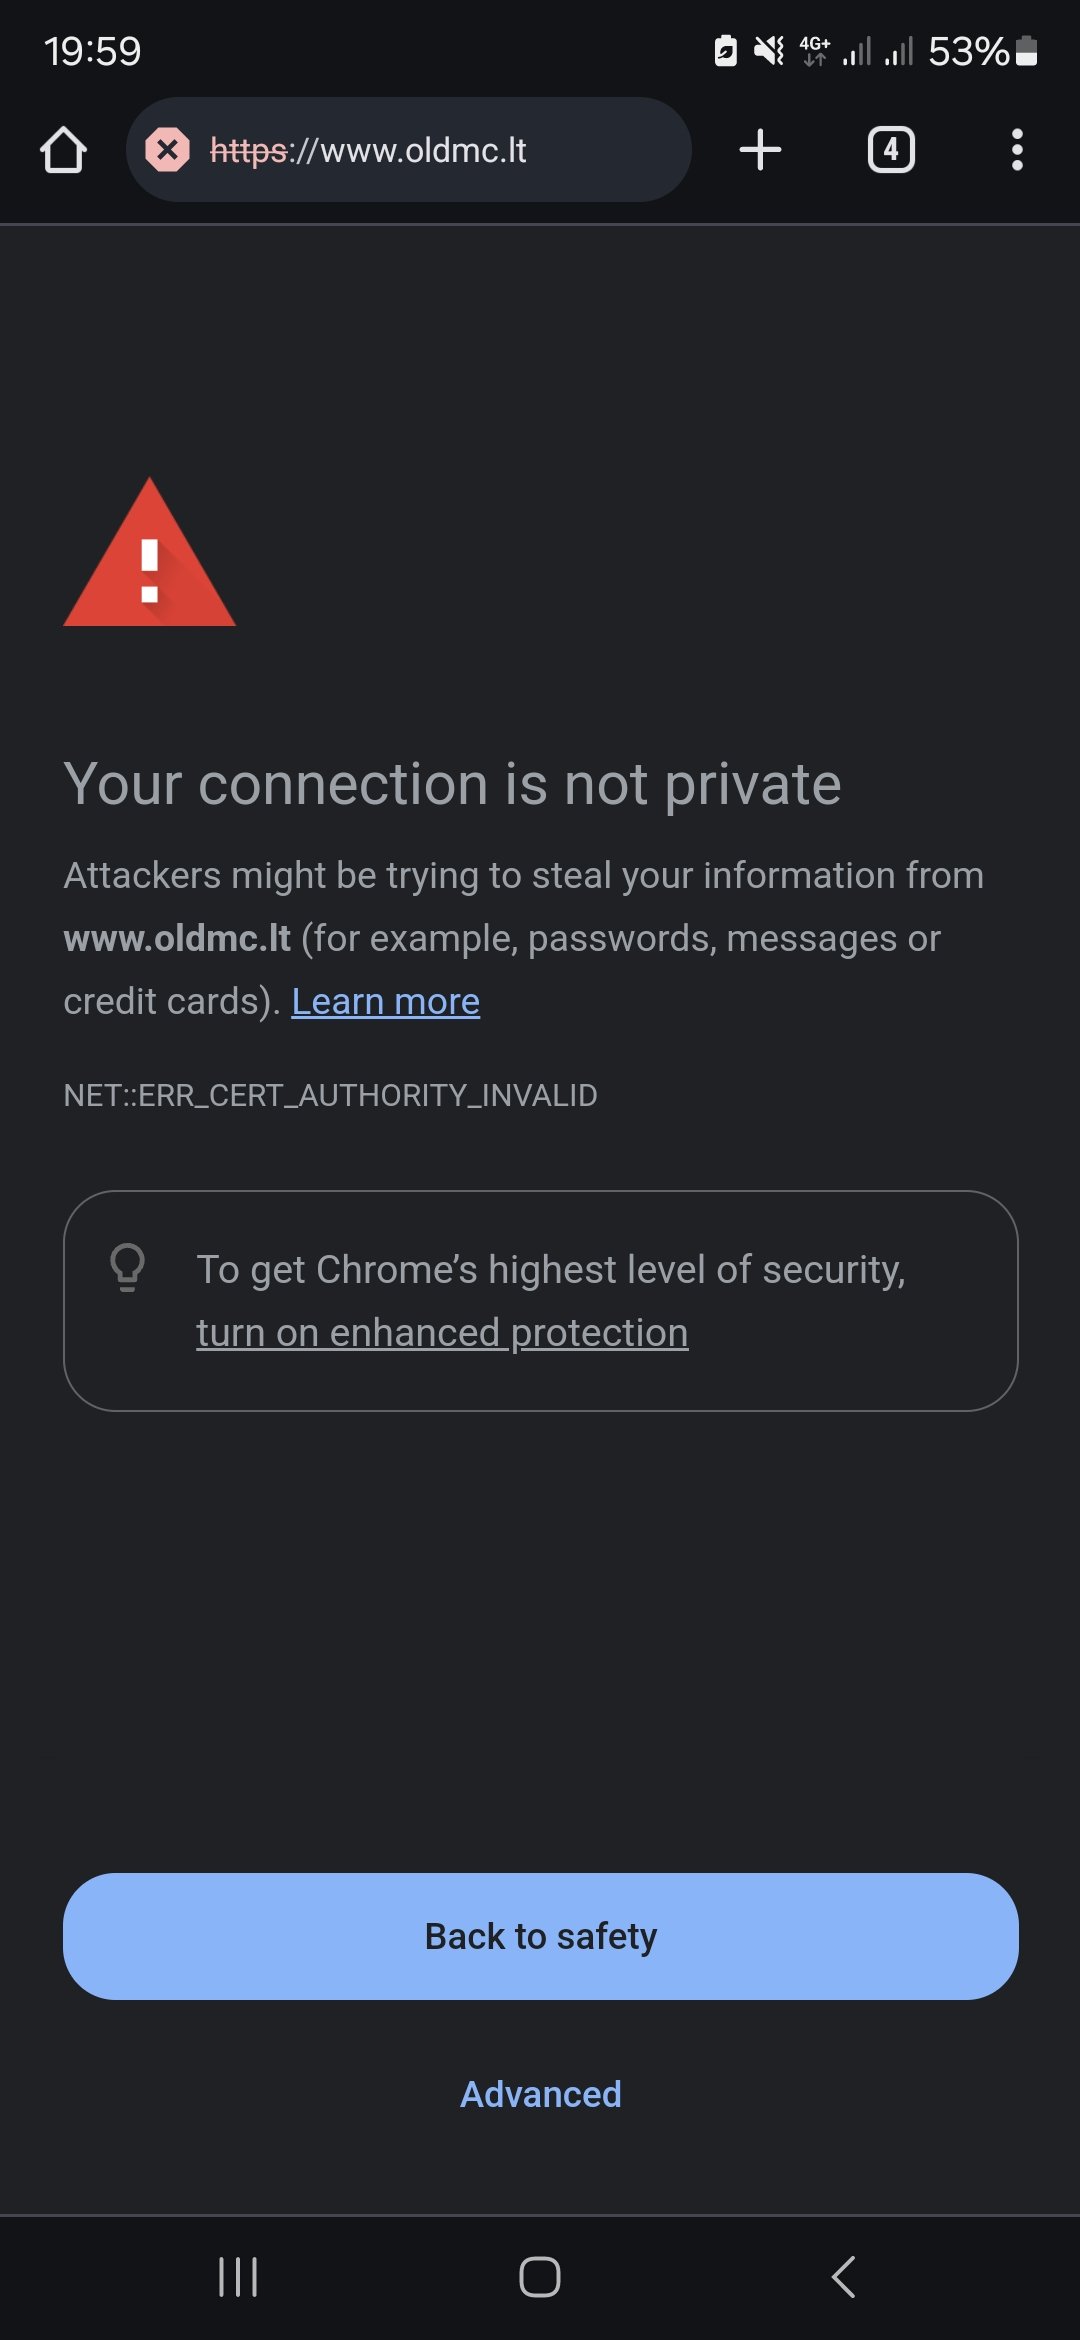This screenshot has width=1080, height=2340.
Task: Tap the red not-secure warning icon
Action: click(168, 150)
